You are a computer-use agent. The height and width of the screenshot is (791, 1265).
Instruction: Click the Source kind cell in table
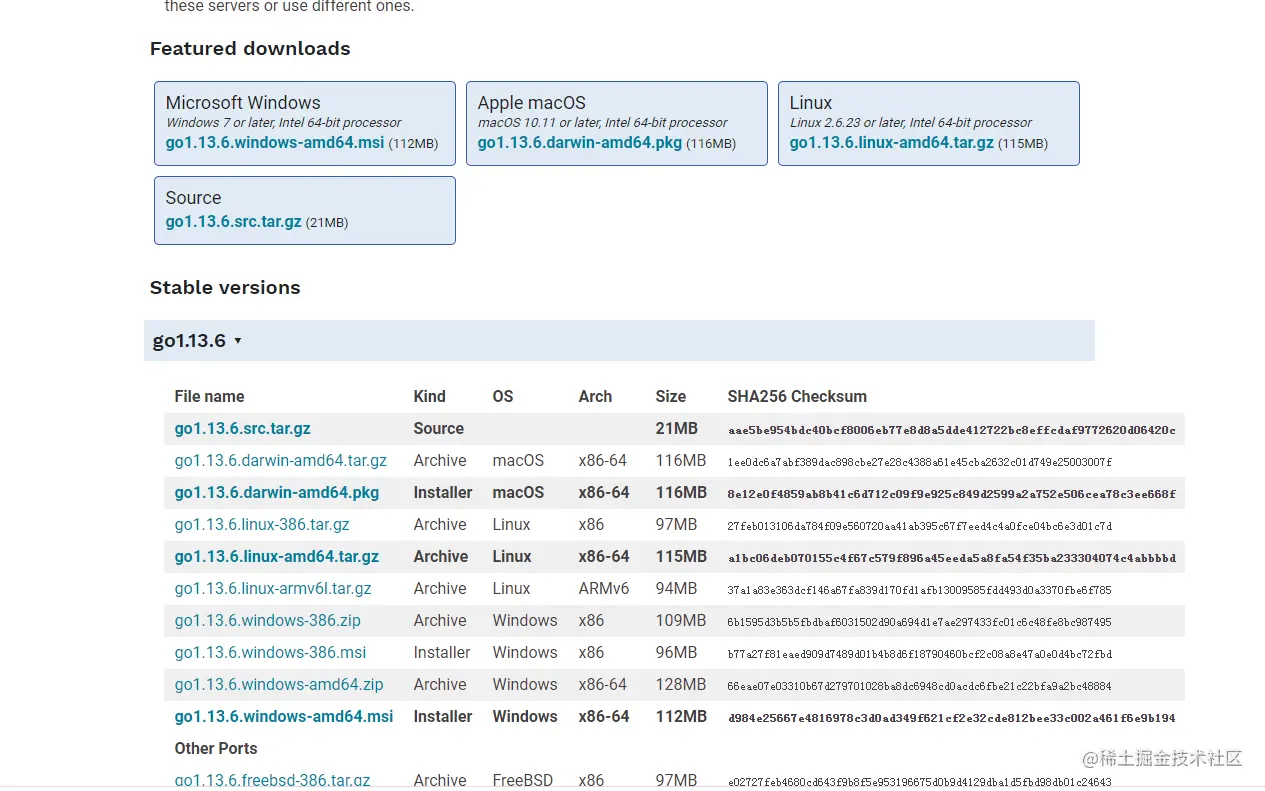(x=439, y=428)
